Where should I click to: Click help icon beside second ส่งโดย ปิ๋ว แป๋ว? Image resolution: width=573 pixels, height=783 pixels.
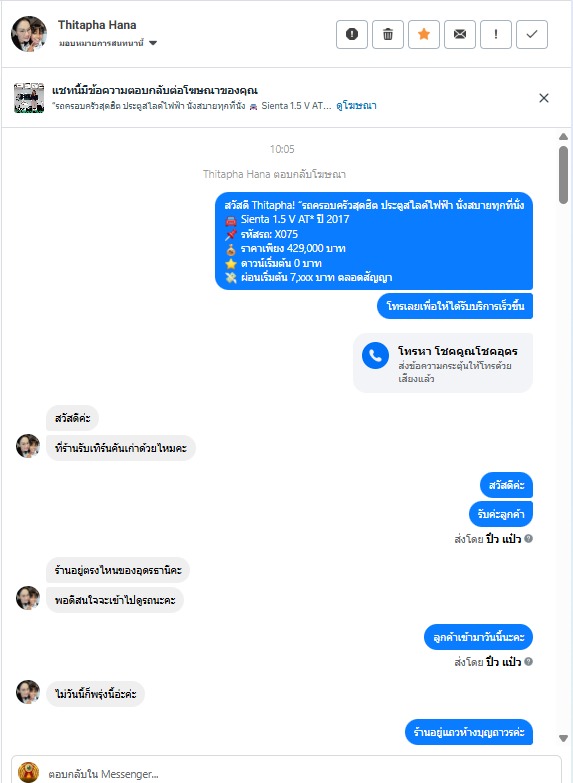coord(529,661)
